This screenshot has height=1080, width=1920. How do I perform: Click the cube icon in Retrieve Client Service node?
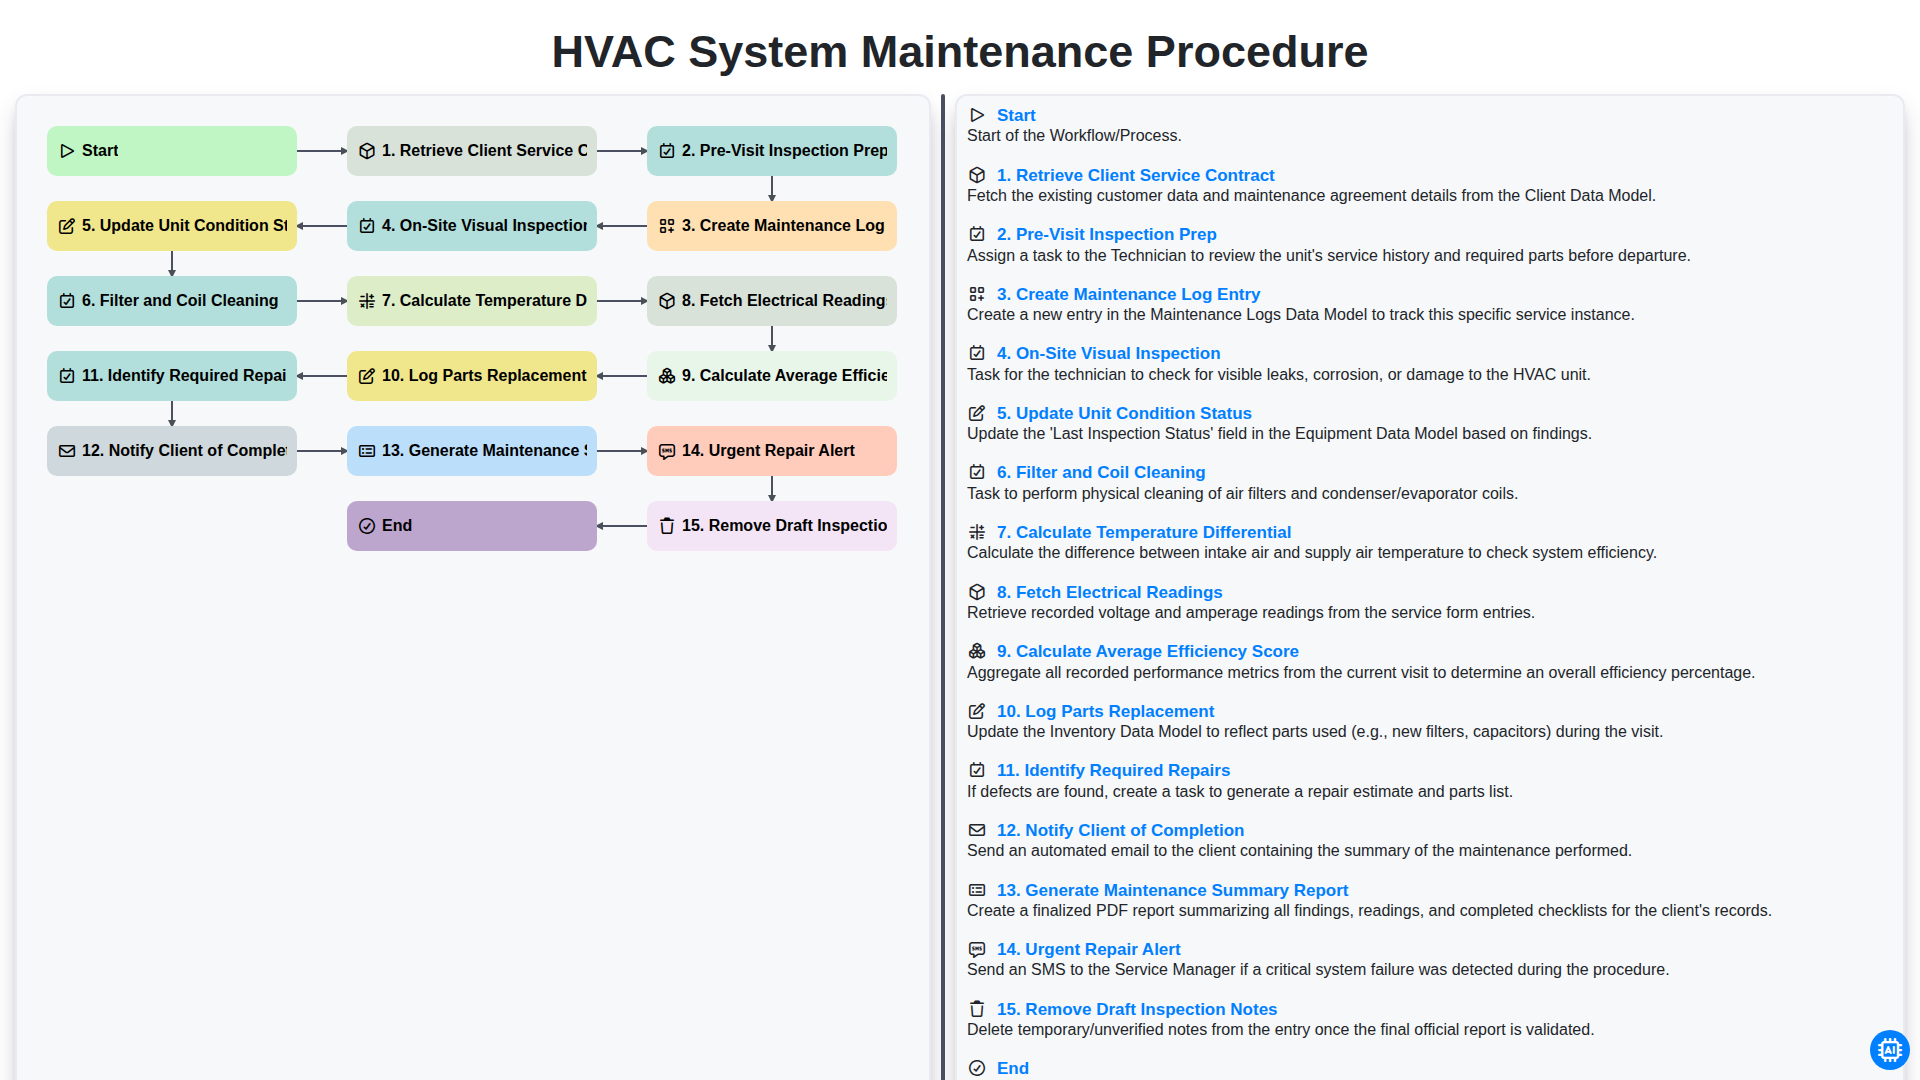coord(367,151)
